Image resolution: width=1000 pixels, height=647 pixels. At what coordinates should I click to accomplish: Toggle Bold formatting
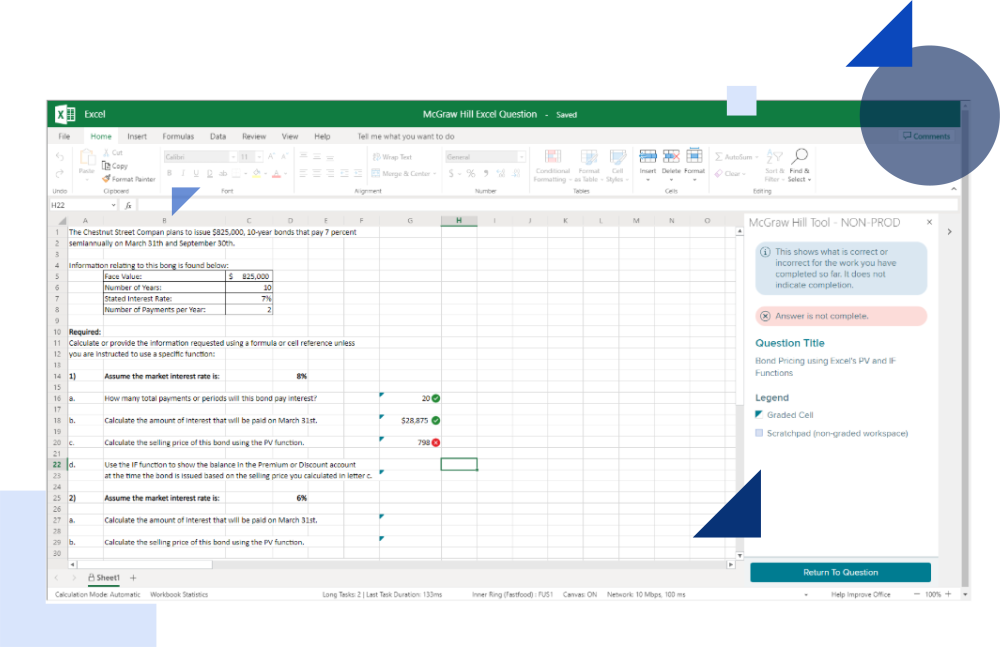(169, 174)
